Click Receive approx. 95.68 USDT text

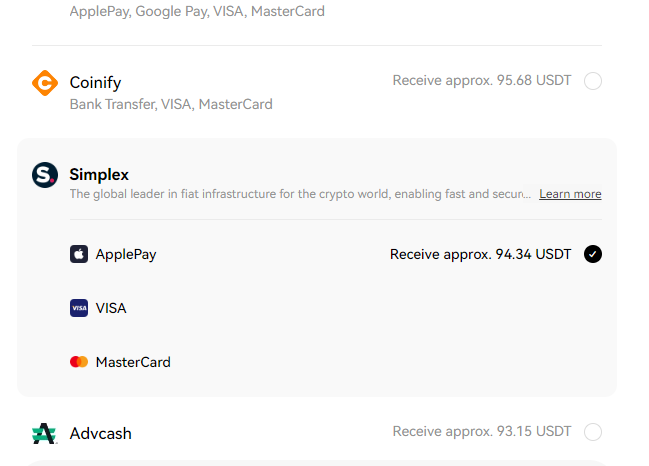[482, 80]
